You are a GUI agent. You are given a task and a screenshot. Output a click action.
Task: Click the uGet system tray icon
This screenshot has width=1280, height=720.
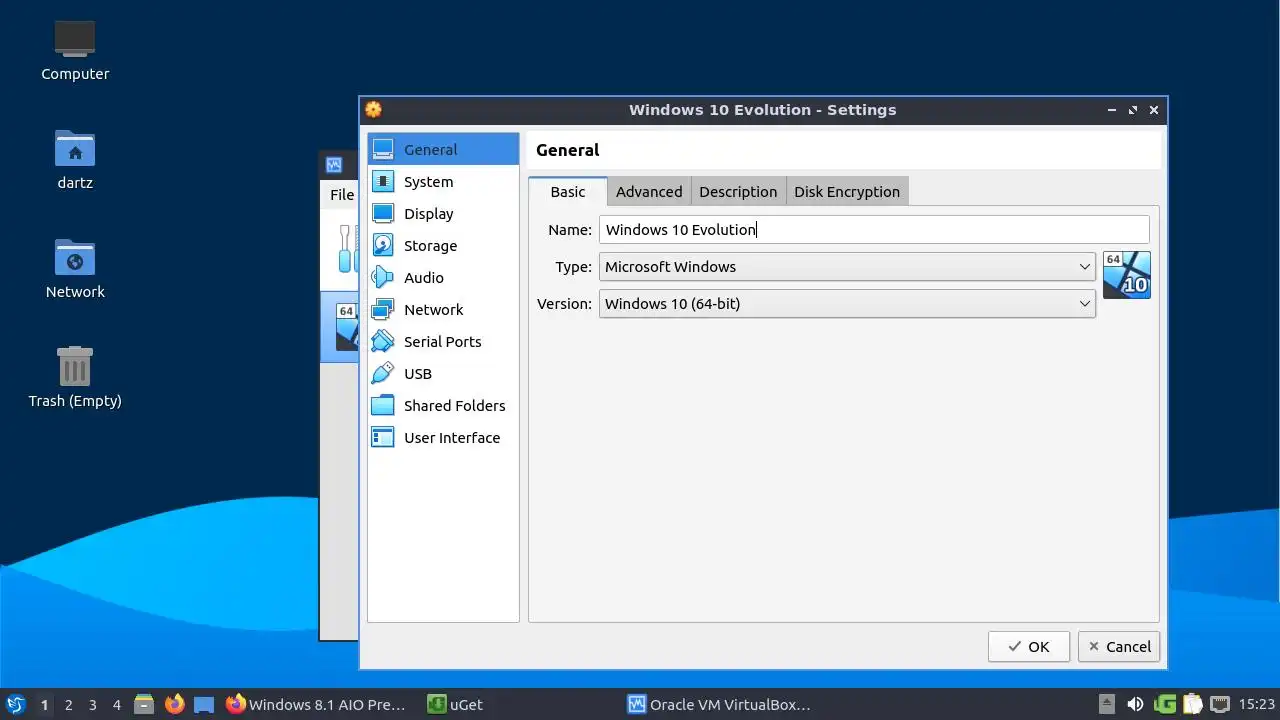[1164, 704]
